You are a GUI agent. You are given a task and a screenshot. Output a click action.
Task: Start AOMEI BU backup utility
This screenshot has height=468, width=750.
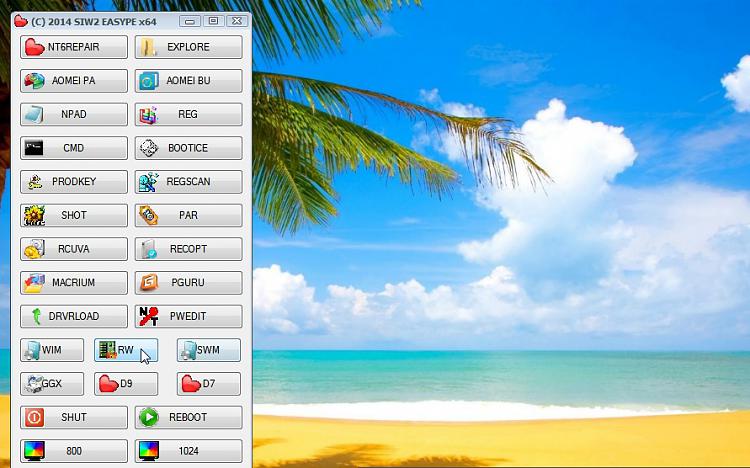pyautogui.click(x=188, y=80)
